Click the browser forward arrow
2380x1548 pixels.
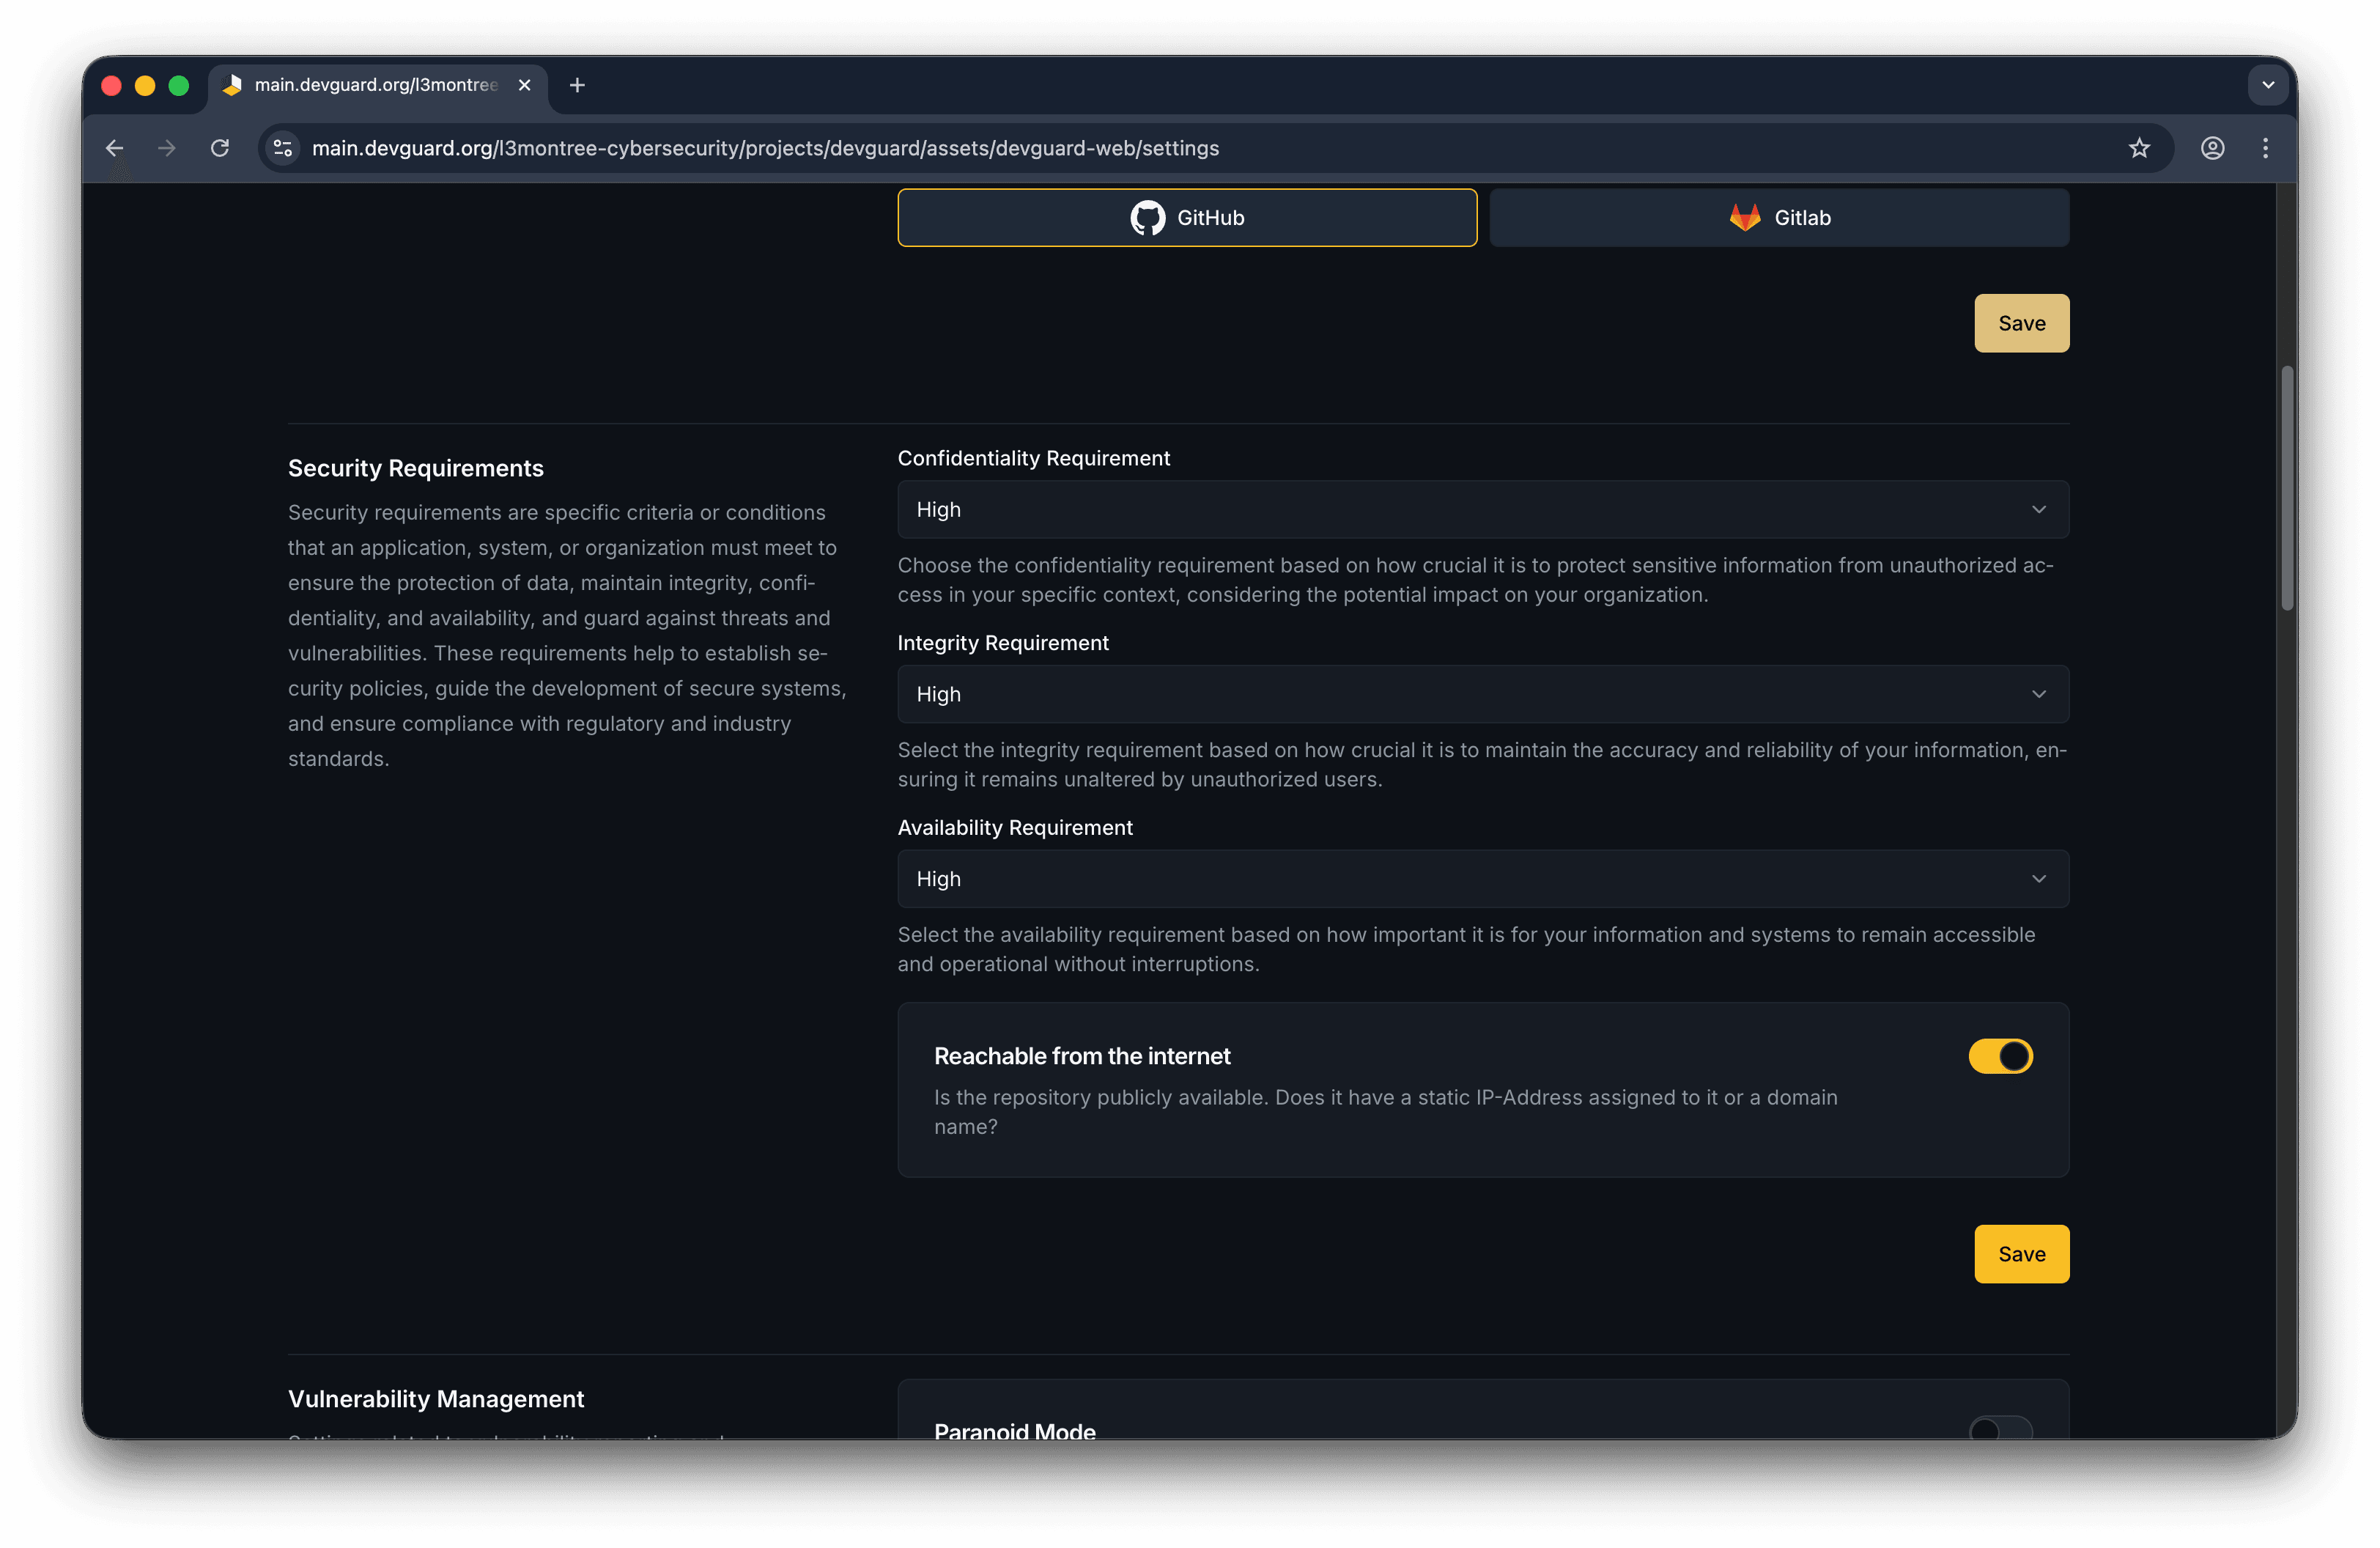[x=167, y=148]
